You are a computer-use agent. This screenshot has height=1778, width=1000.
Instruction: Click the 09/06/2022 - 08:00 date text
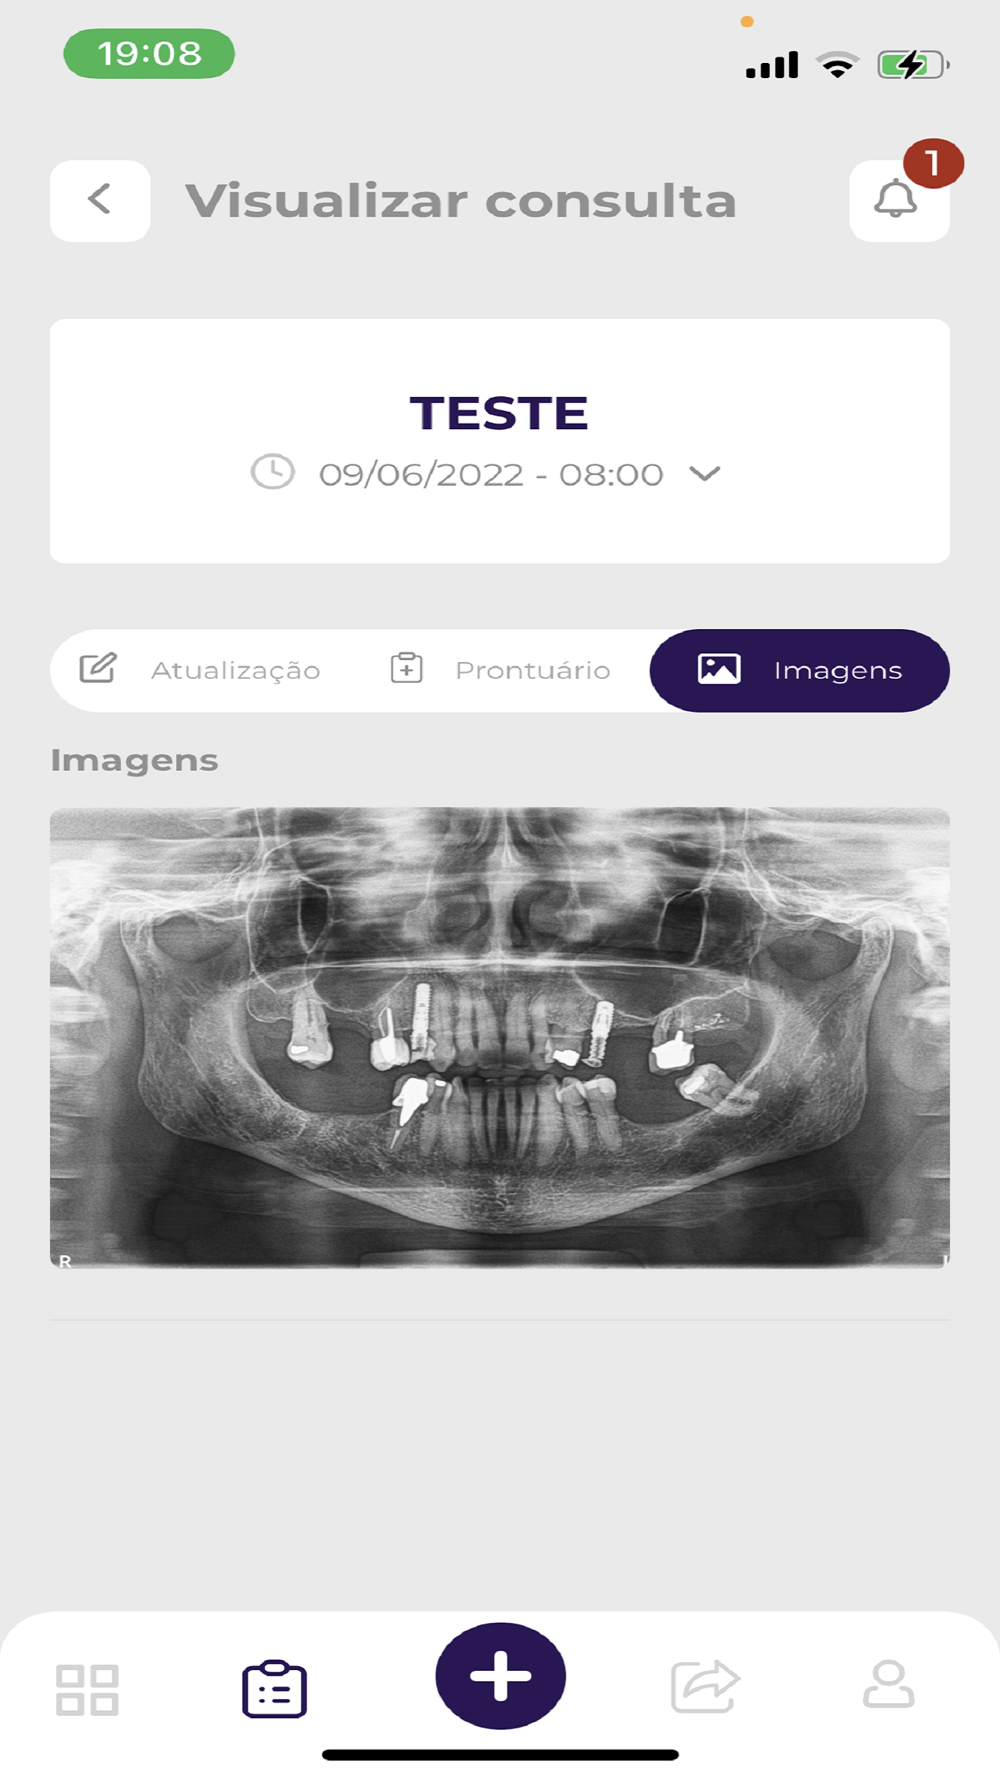[491, 474]
